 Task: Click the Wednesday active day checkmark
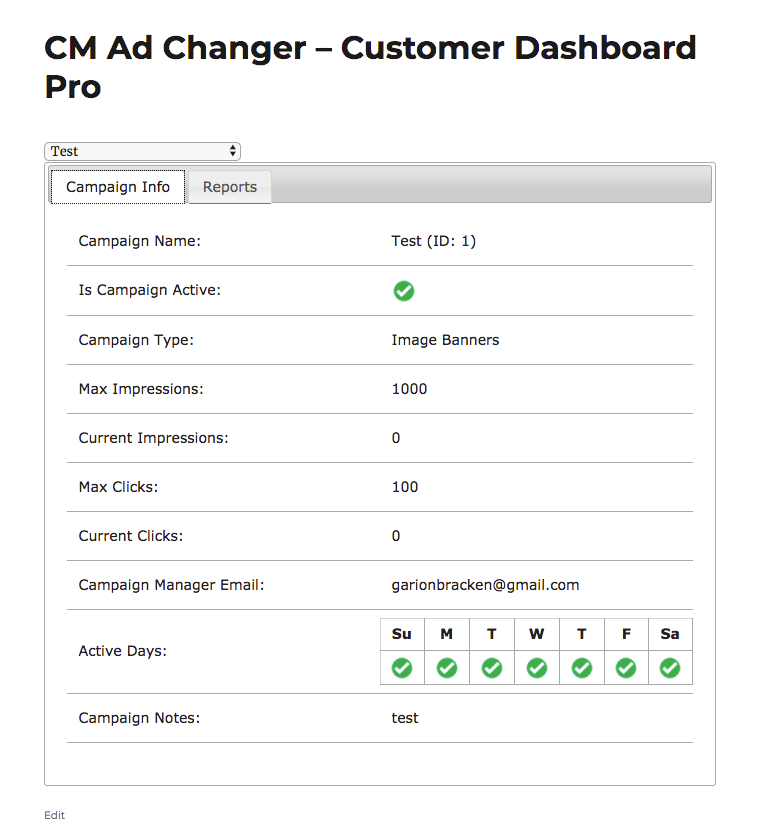537,667
